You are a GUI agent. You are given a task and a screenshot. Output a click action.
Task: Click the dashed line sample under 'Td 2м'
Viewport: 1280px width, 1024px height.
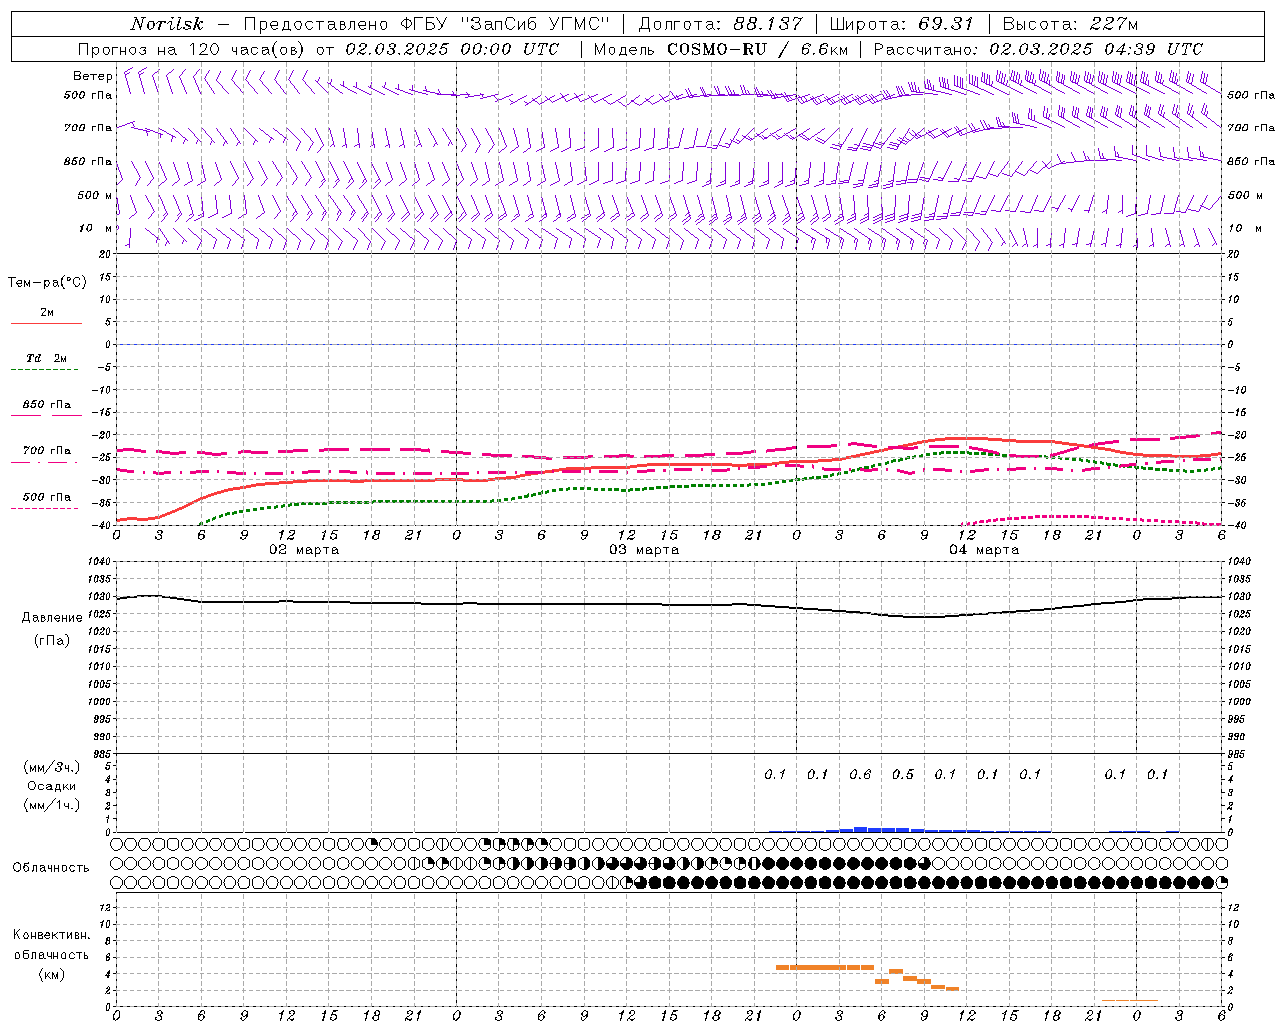pos(45,370)
